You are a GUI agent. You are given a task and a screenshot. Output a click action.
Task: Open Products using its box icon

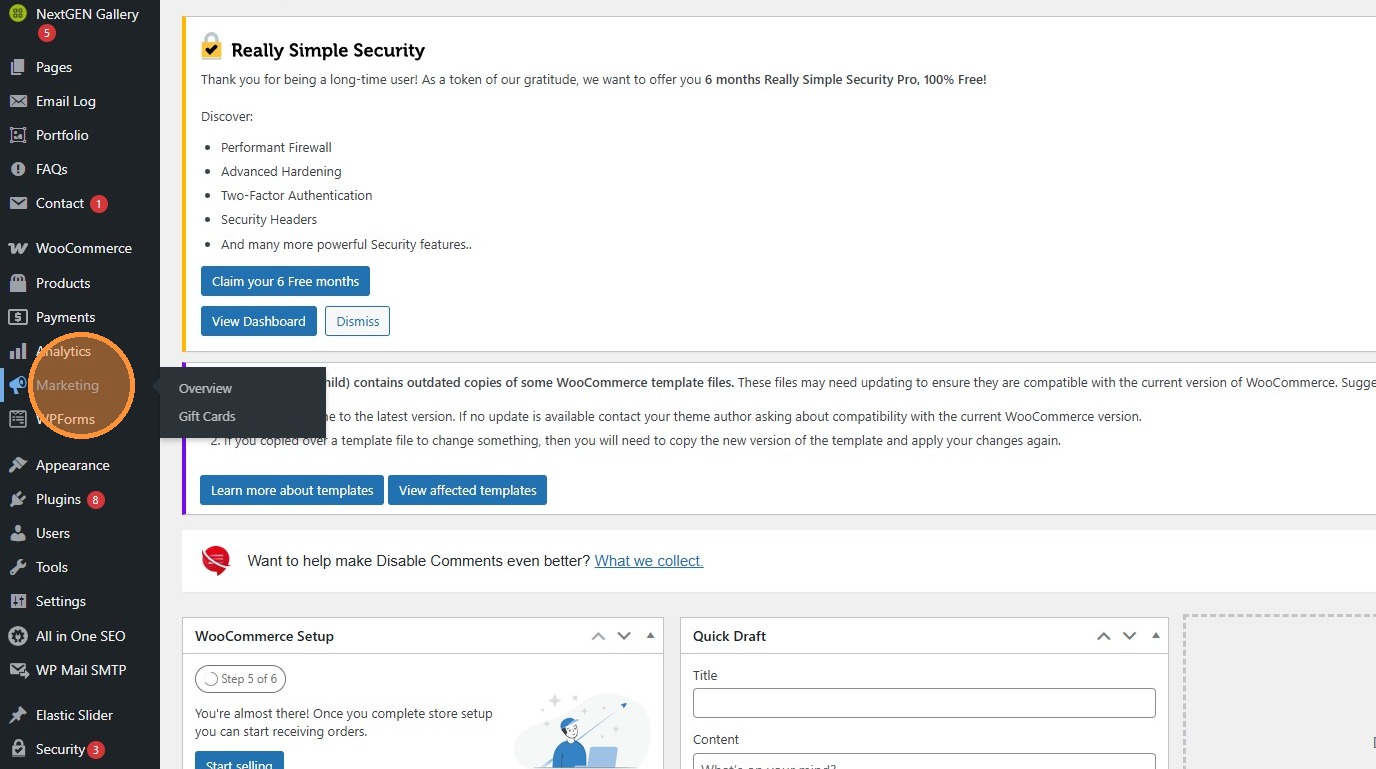17,283
